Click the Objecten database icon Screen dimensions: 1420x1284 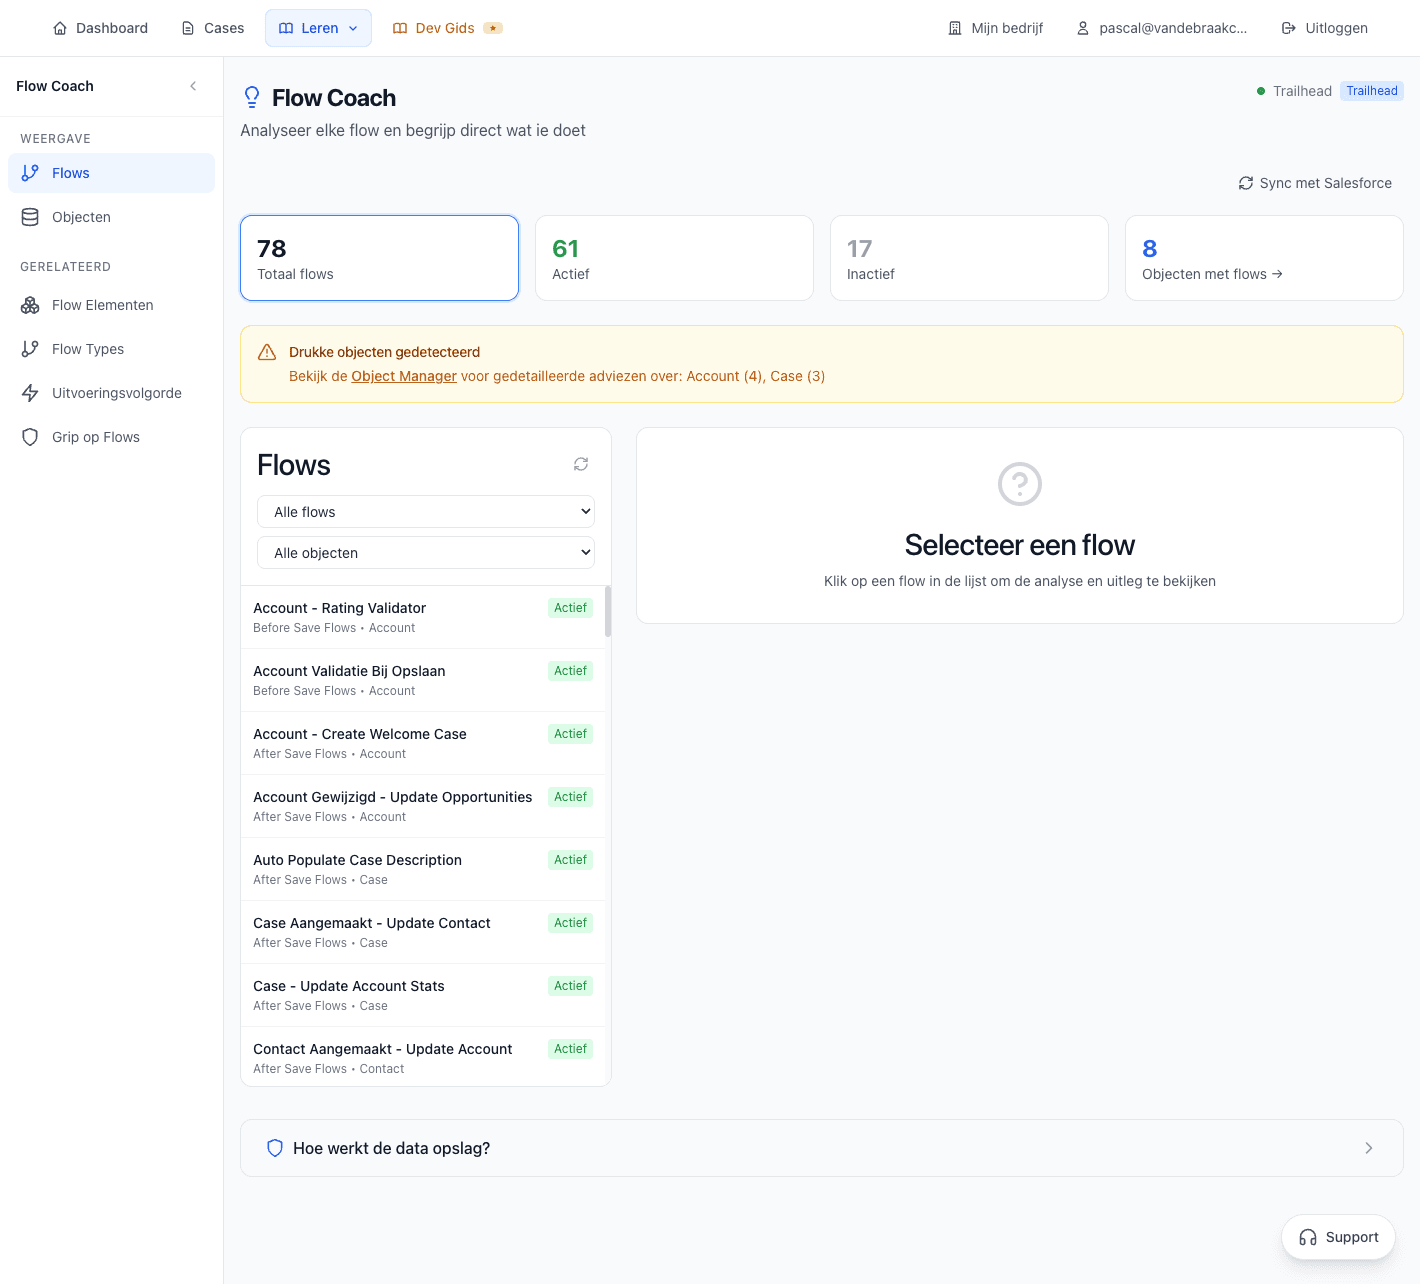pyautogui.click(x=30, y=217)
